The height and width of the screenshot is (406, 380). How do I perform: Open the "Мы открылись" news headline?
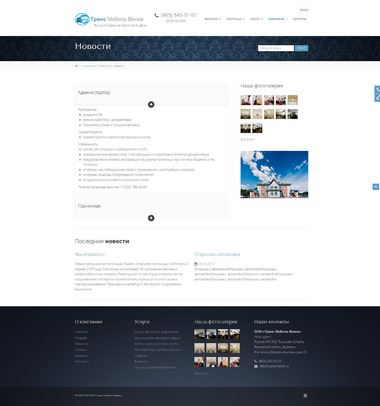click(x=90, y=254)
